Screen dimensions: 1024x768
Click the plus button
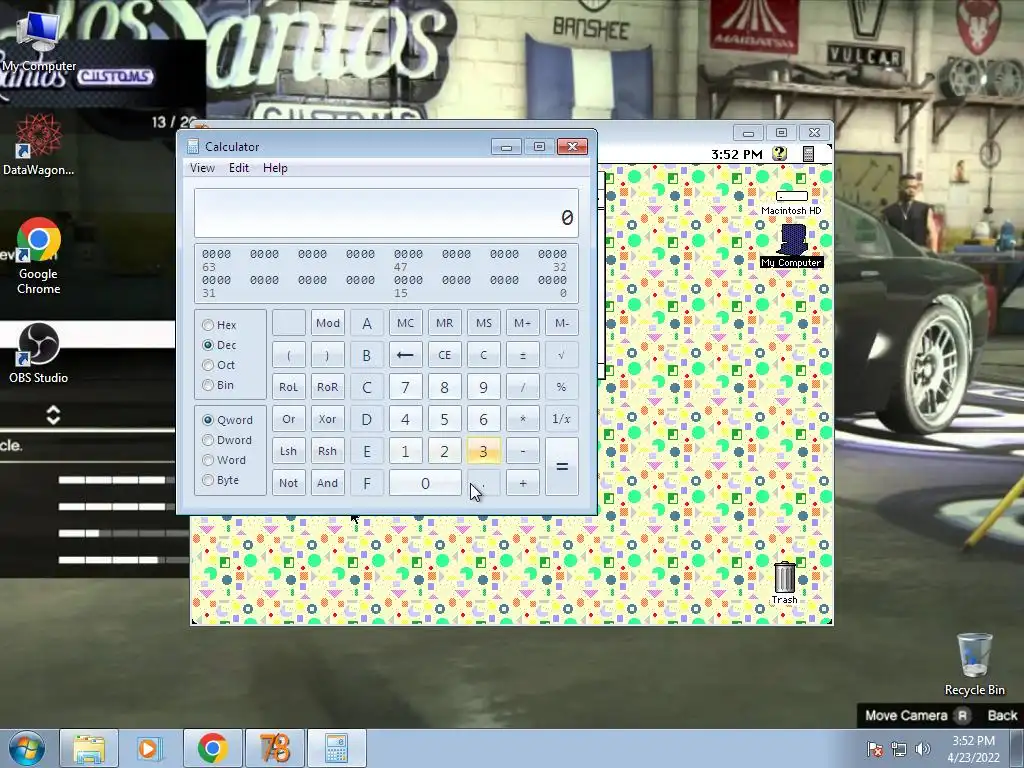(522, 483)
